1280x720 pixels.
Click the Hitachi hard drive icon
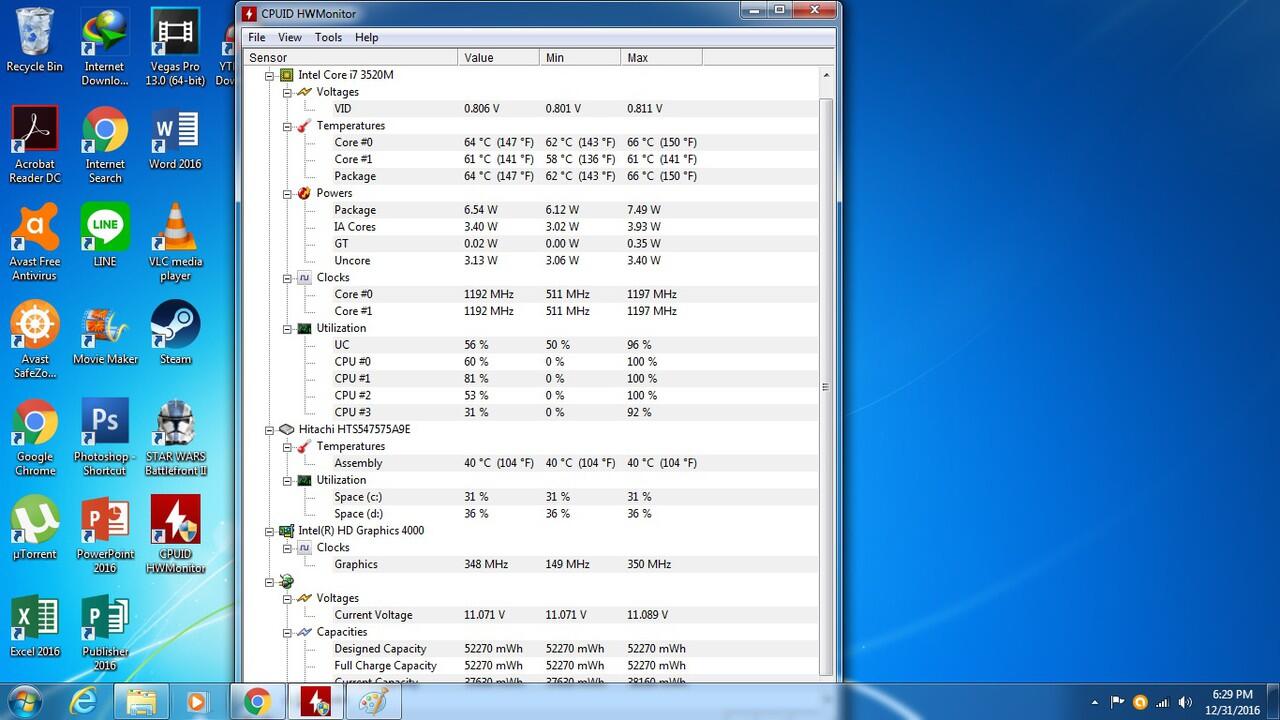[286, 430]
